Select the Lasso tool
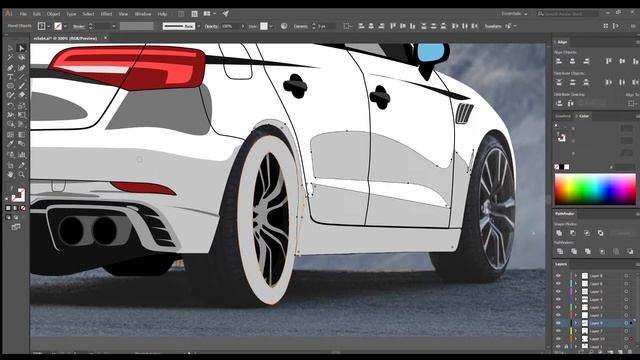Screen dimensions: 640x360 click(22, 58)
